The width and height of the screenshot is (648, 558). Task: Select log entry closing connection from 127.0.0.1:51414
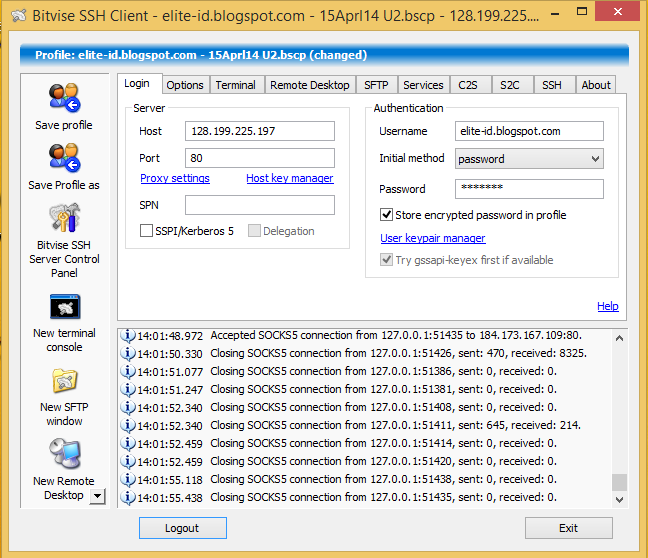tap(364, 444)
